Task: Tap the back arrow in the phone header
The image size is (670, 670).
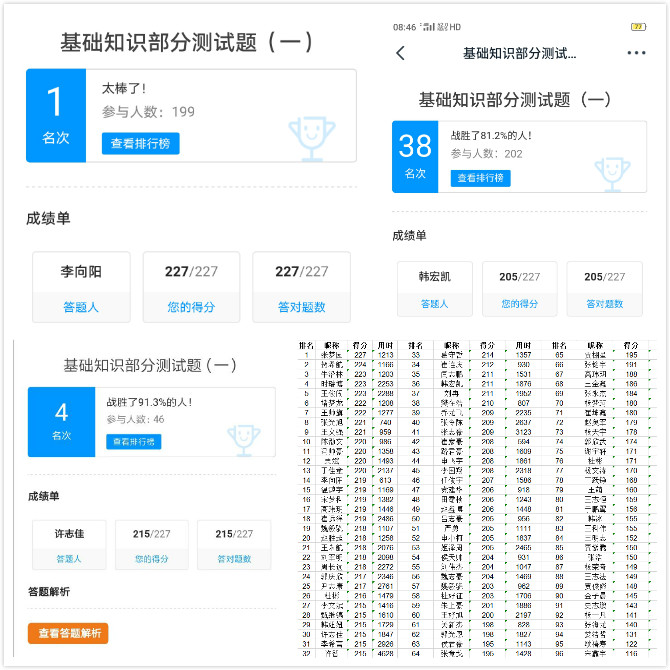Action: pyautogui.click(x=401, y=53)
